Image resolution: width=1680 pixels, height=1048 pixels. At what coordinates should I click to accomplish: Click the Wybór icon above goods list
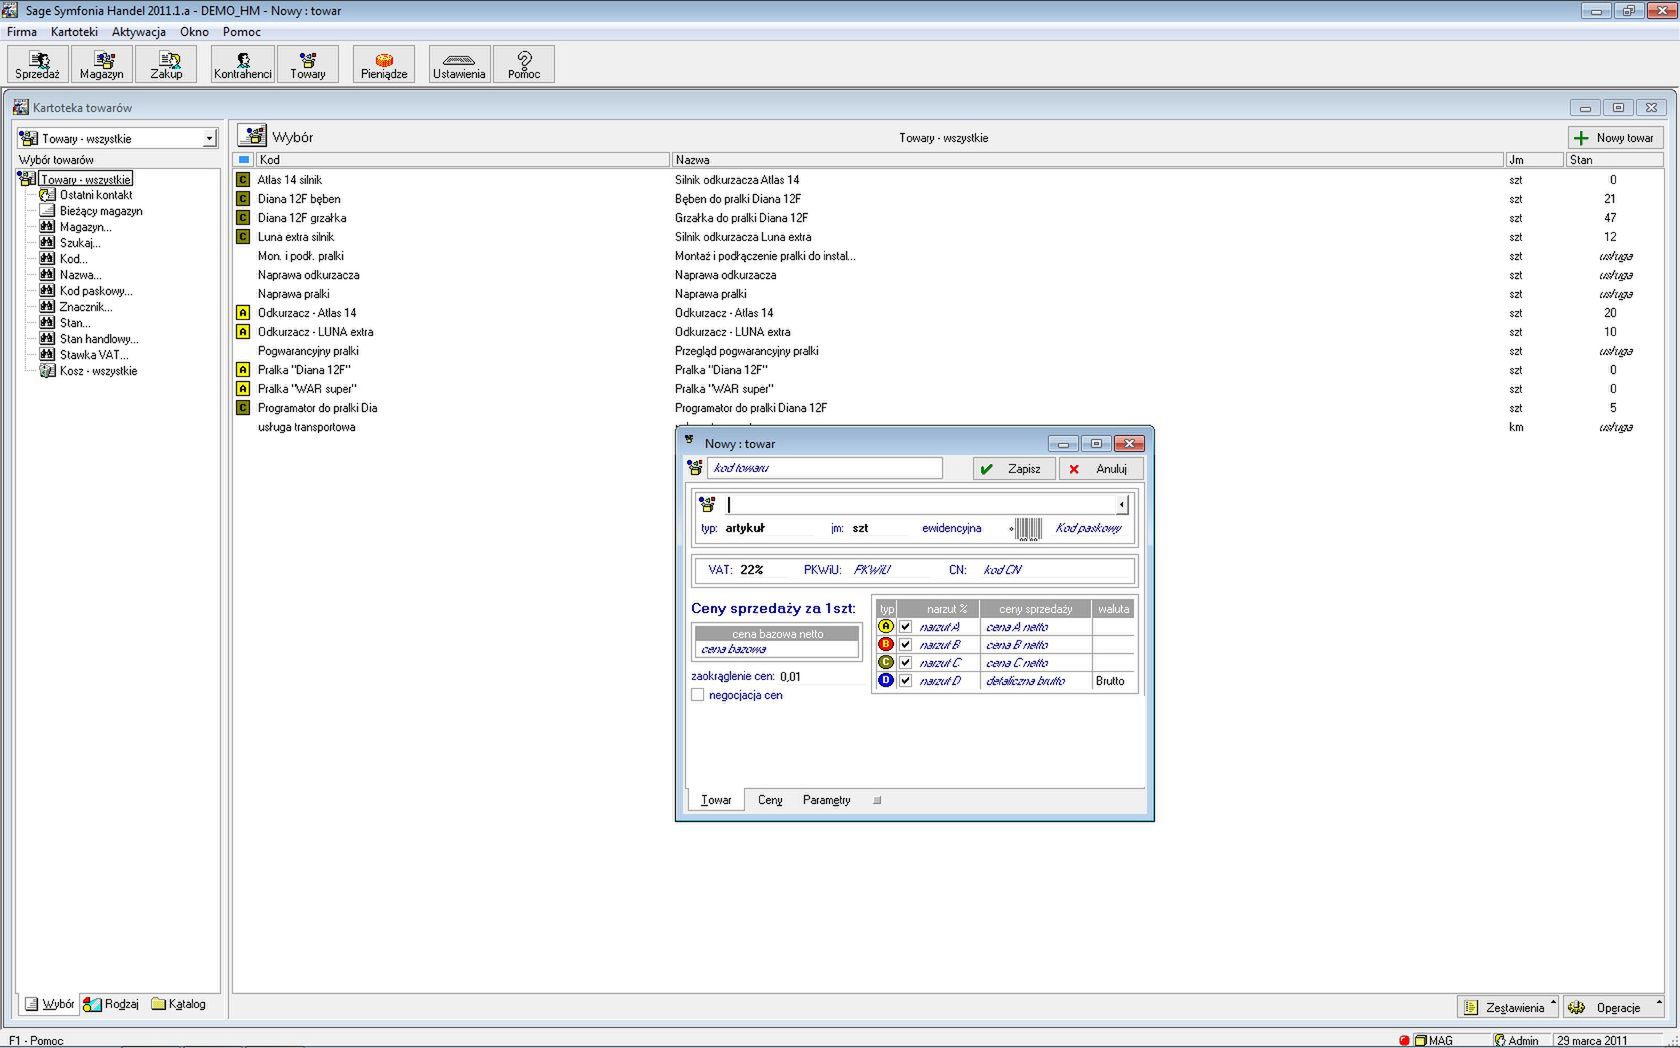(252, 137)
